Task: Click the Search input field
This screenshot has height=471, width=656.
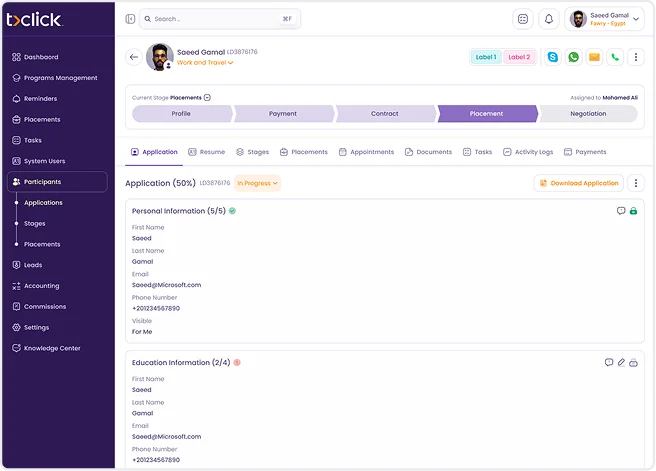Action: [x=220, y=19]
